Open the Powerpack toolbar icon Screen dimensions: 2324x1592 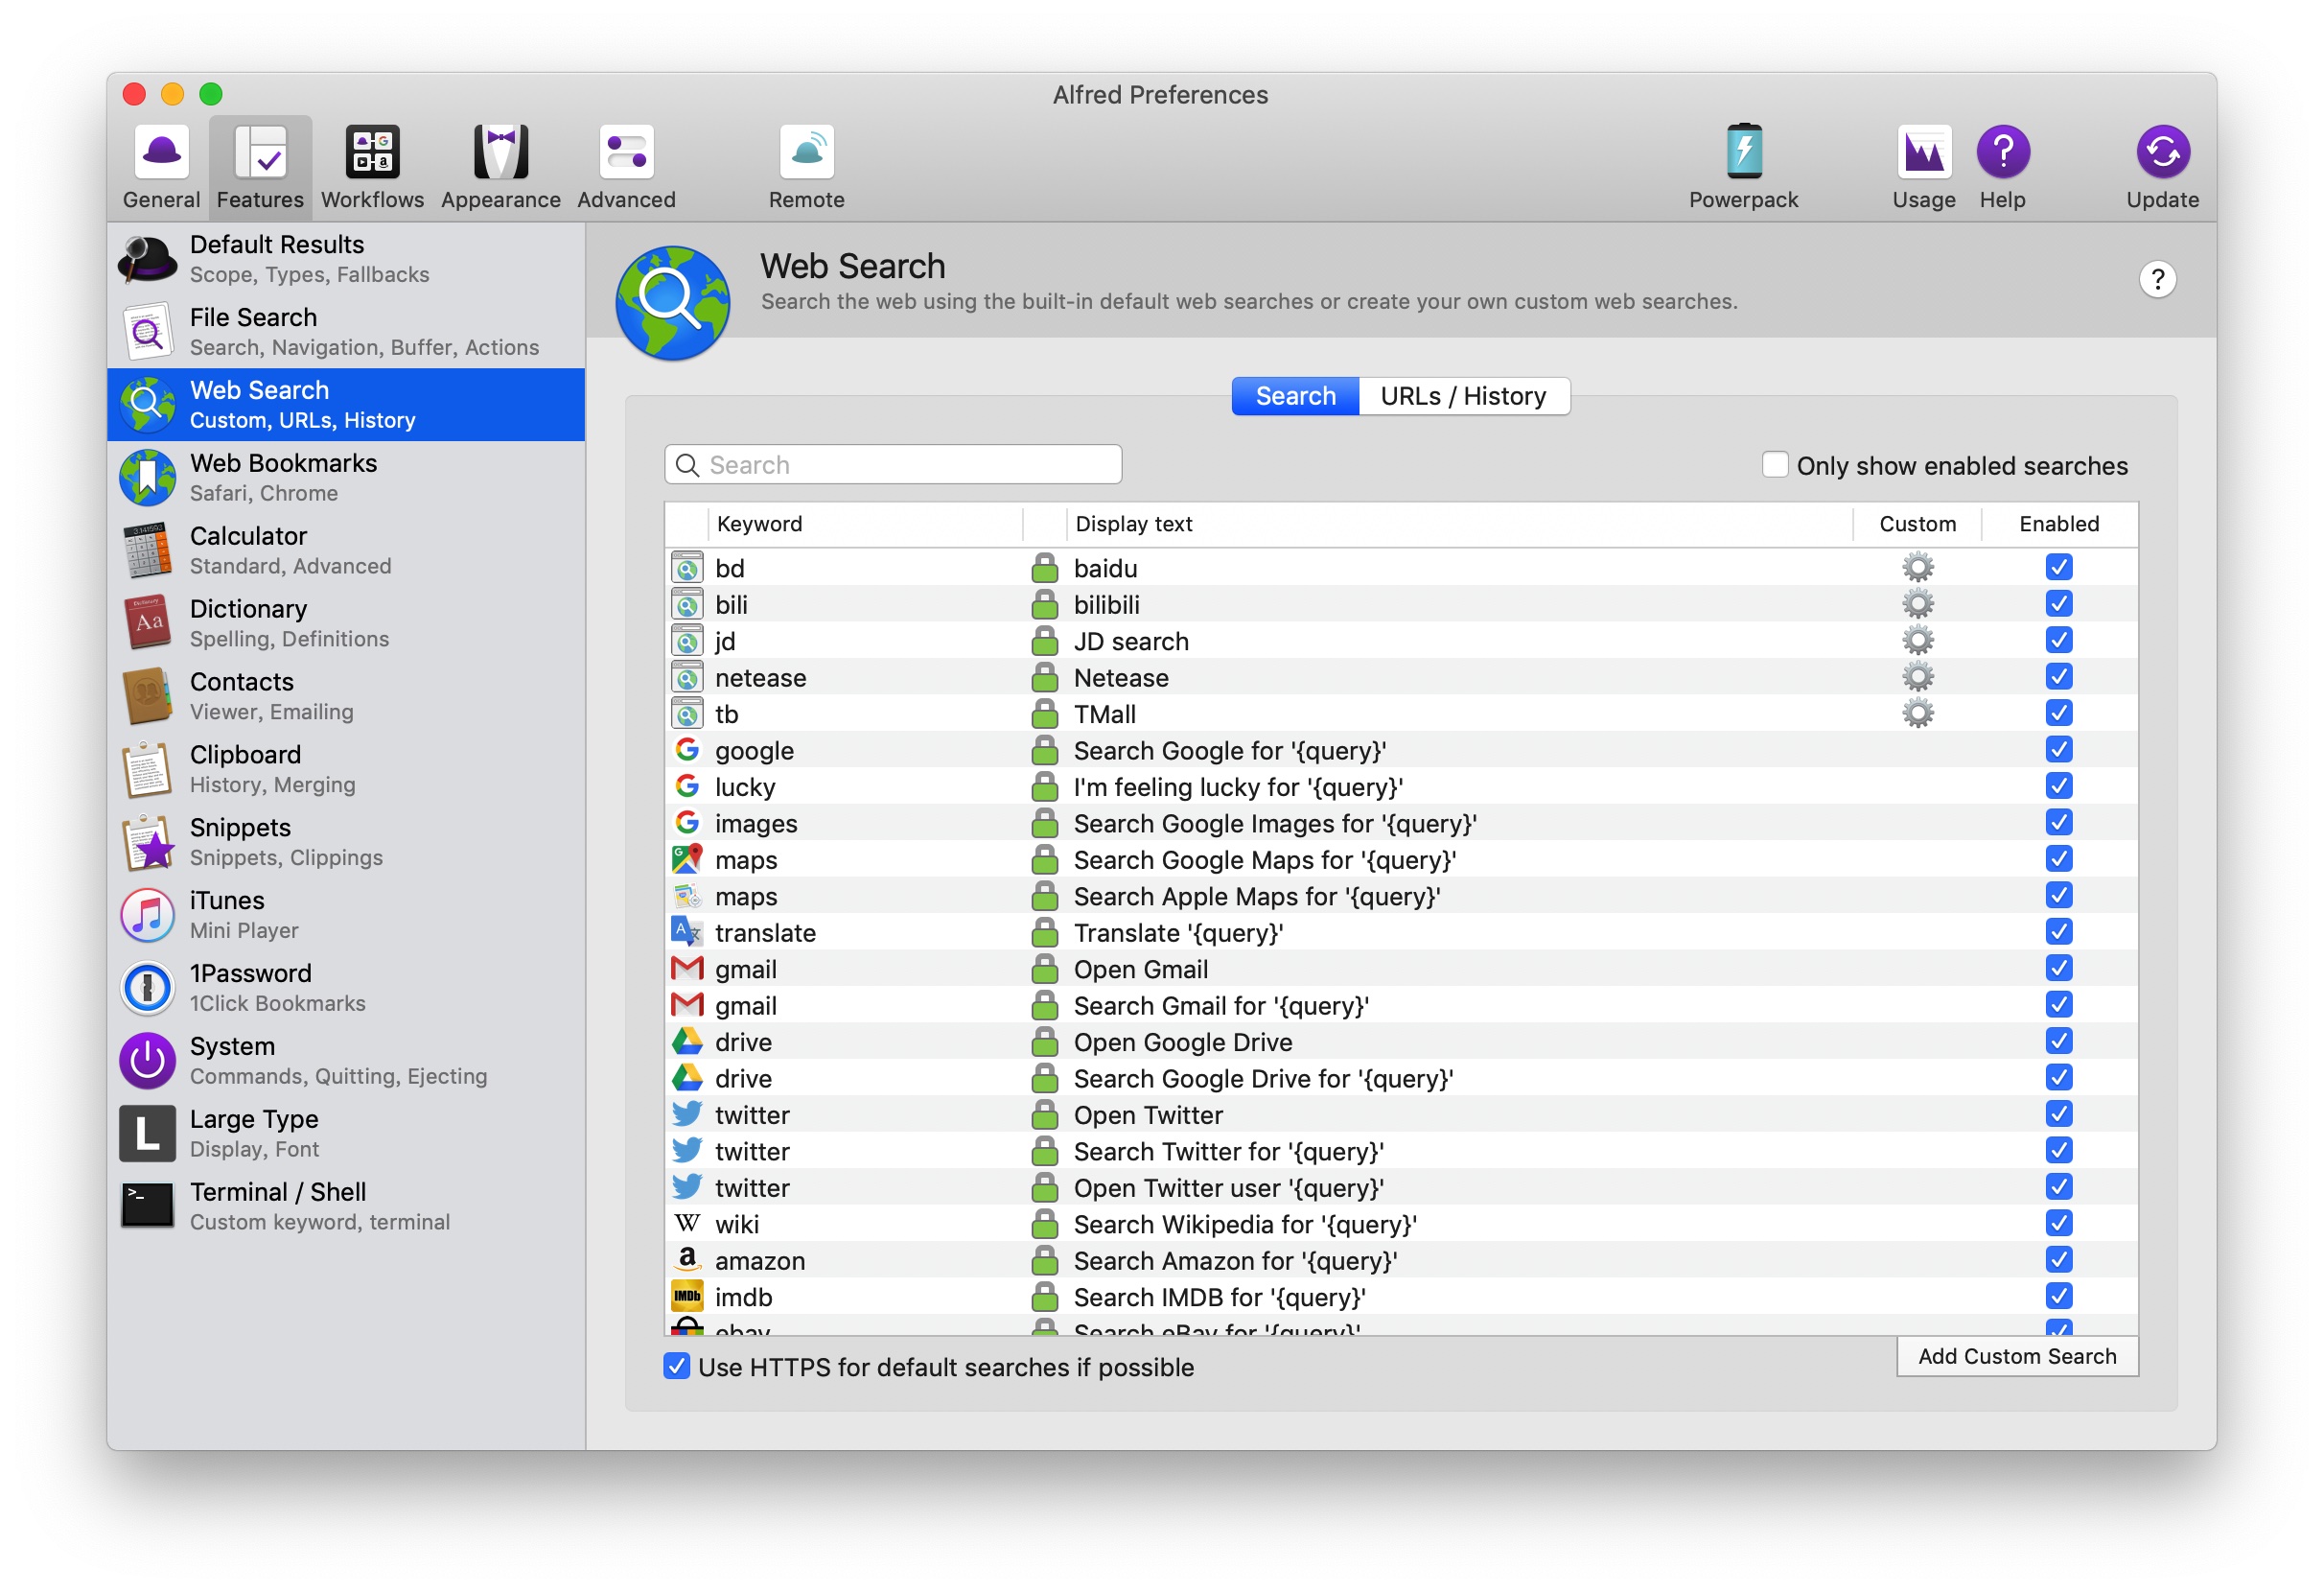click(x=1743, y=167)
